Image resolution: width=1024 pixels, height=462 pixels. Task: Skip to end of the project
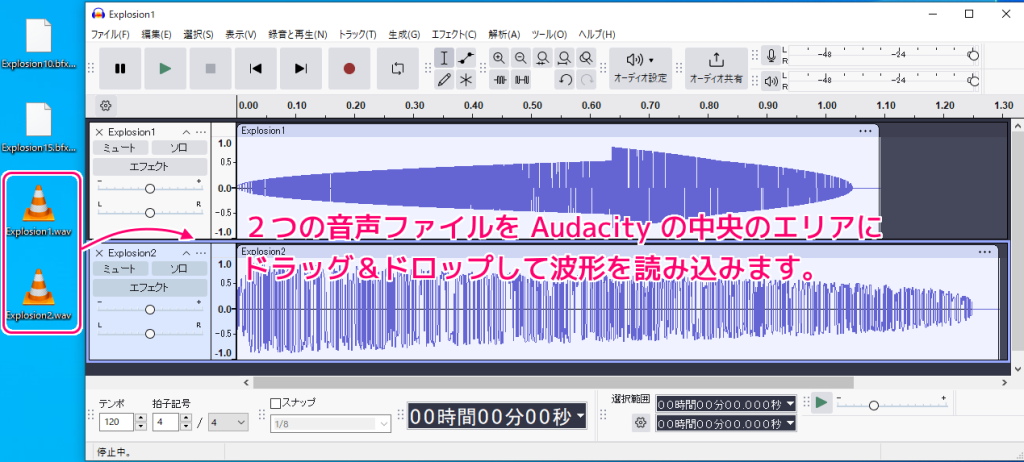301,69
